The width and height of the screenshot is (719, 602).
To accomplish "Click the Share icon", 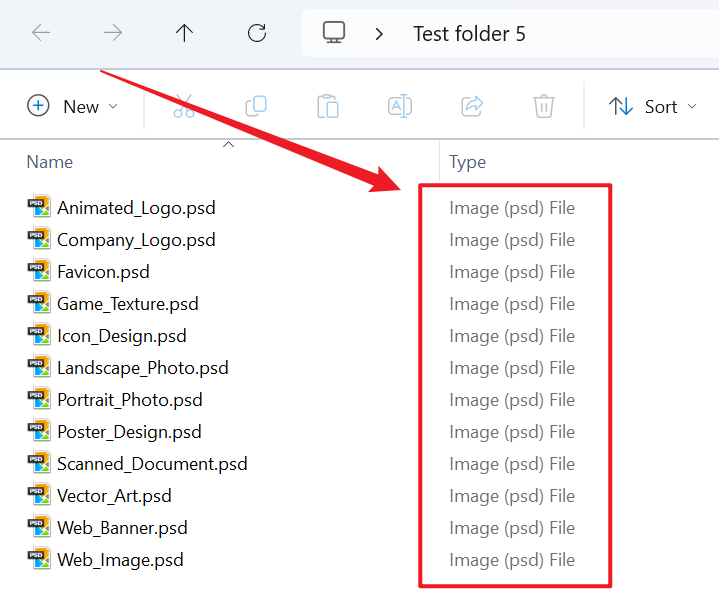I will (x=472, y=106).
